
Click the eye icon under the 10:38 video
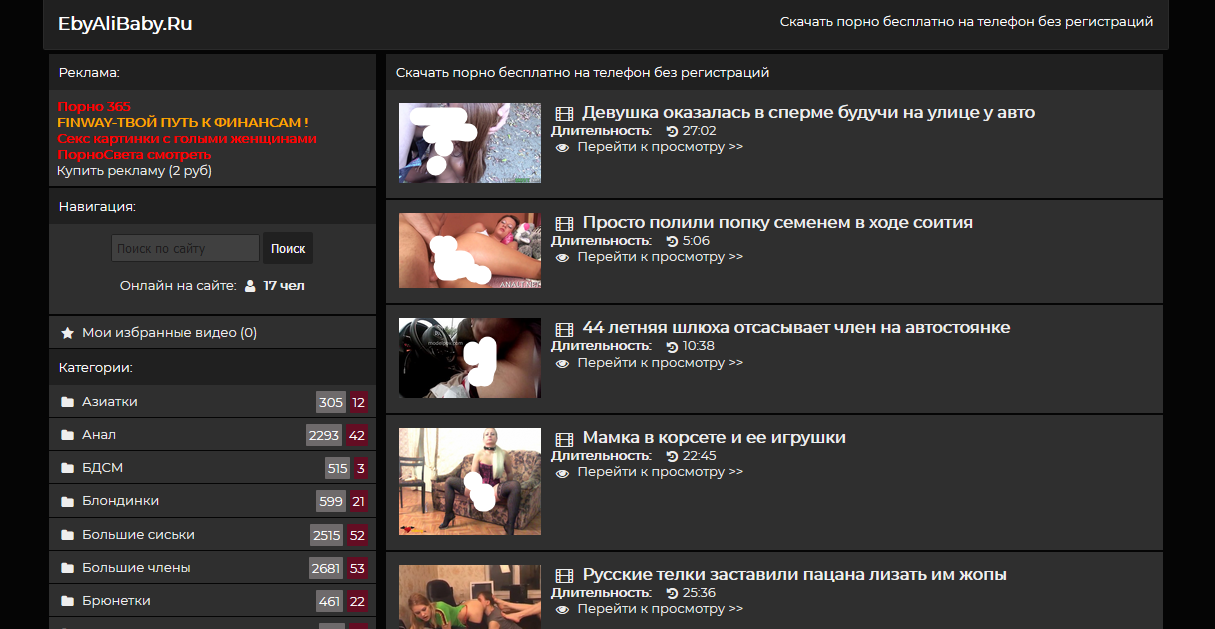(x=562, y=363)
